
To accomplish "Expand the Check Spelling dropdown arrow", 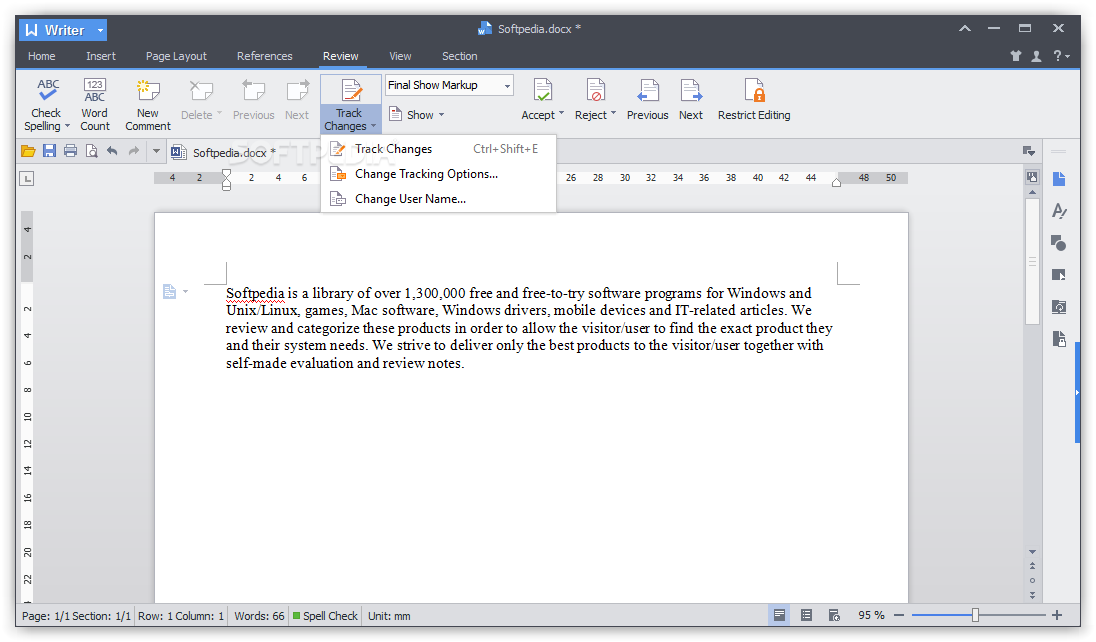I will click(x=68, y=127).
